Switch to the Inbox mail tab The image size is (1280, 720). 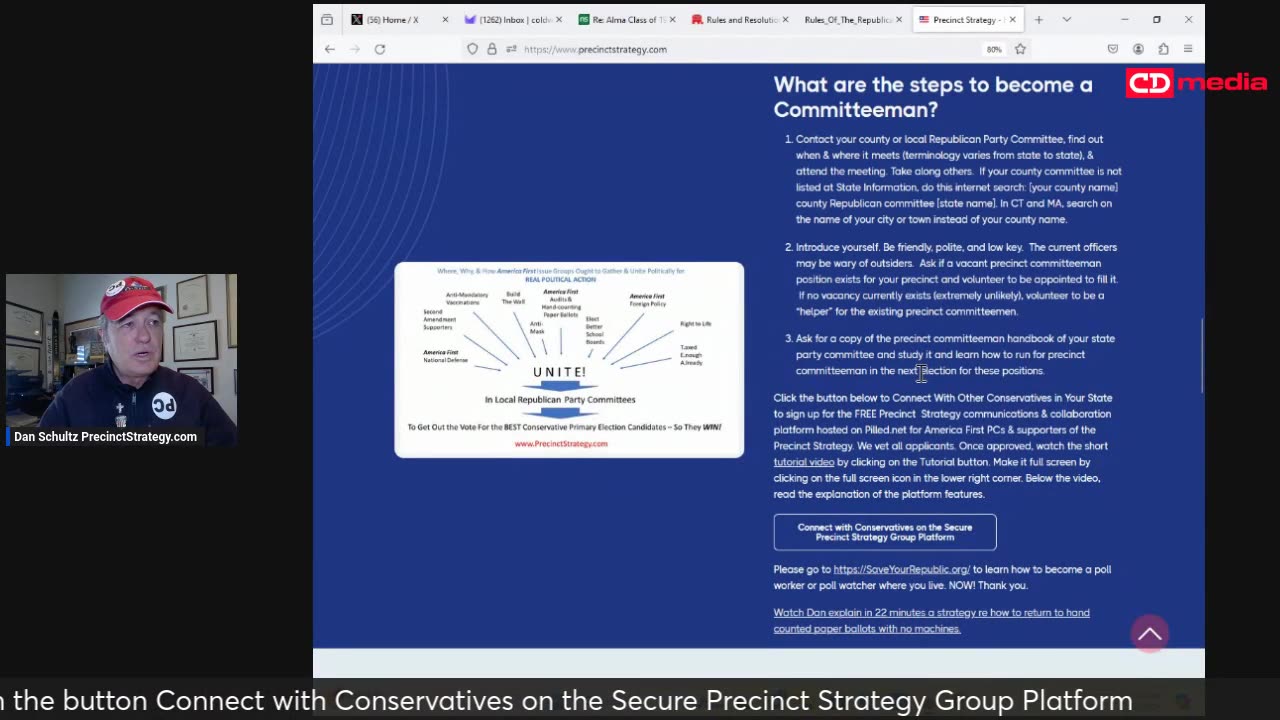tap(510, 19)
